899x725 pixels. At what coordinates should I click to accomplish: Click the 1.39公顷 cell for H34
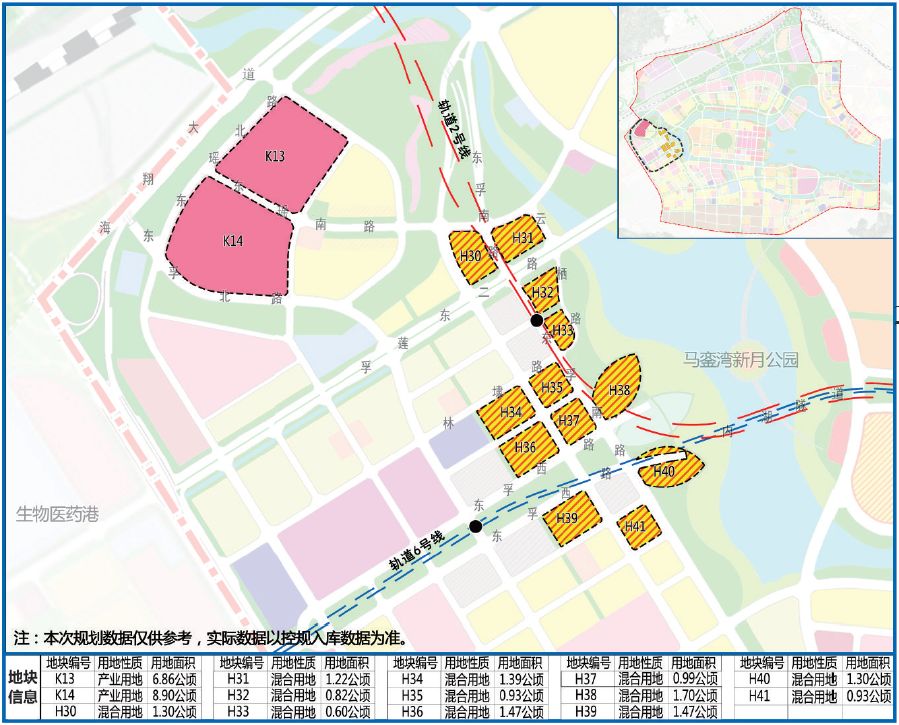[x=521, y=679]
